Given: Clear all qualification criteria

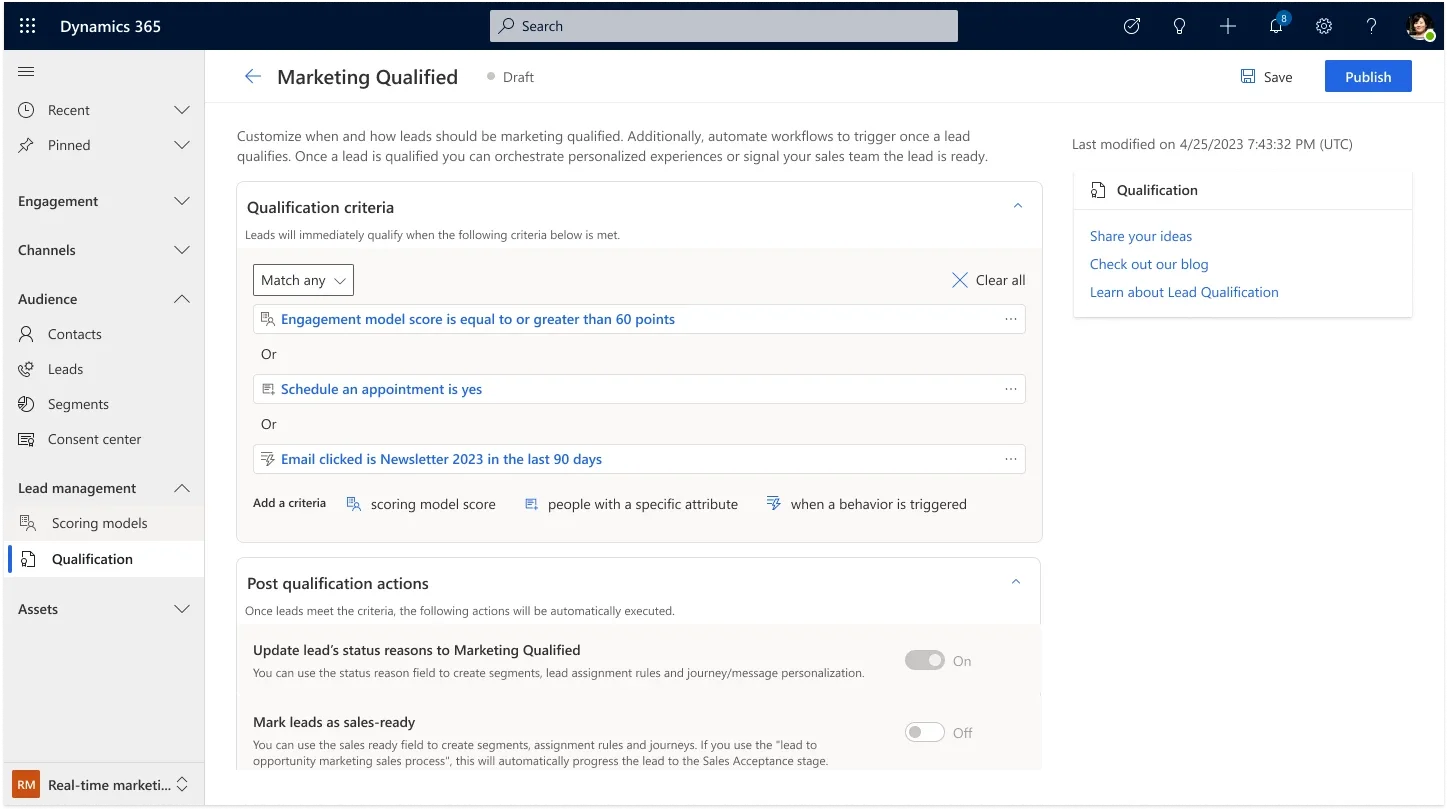Looking at the screenshot, I should (x=988, y=280).
